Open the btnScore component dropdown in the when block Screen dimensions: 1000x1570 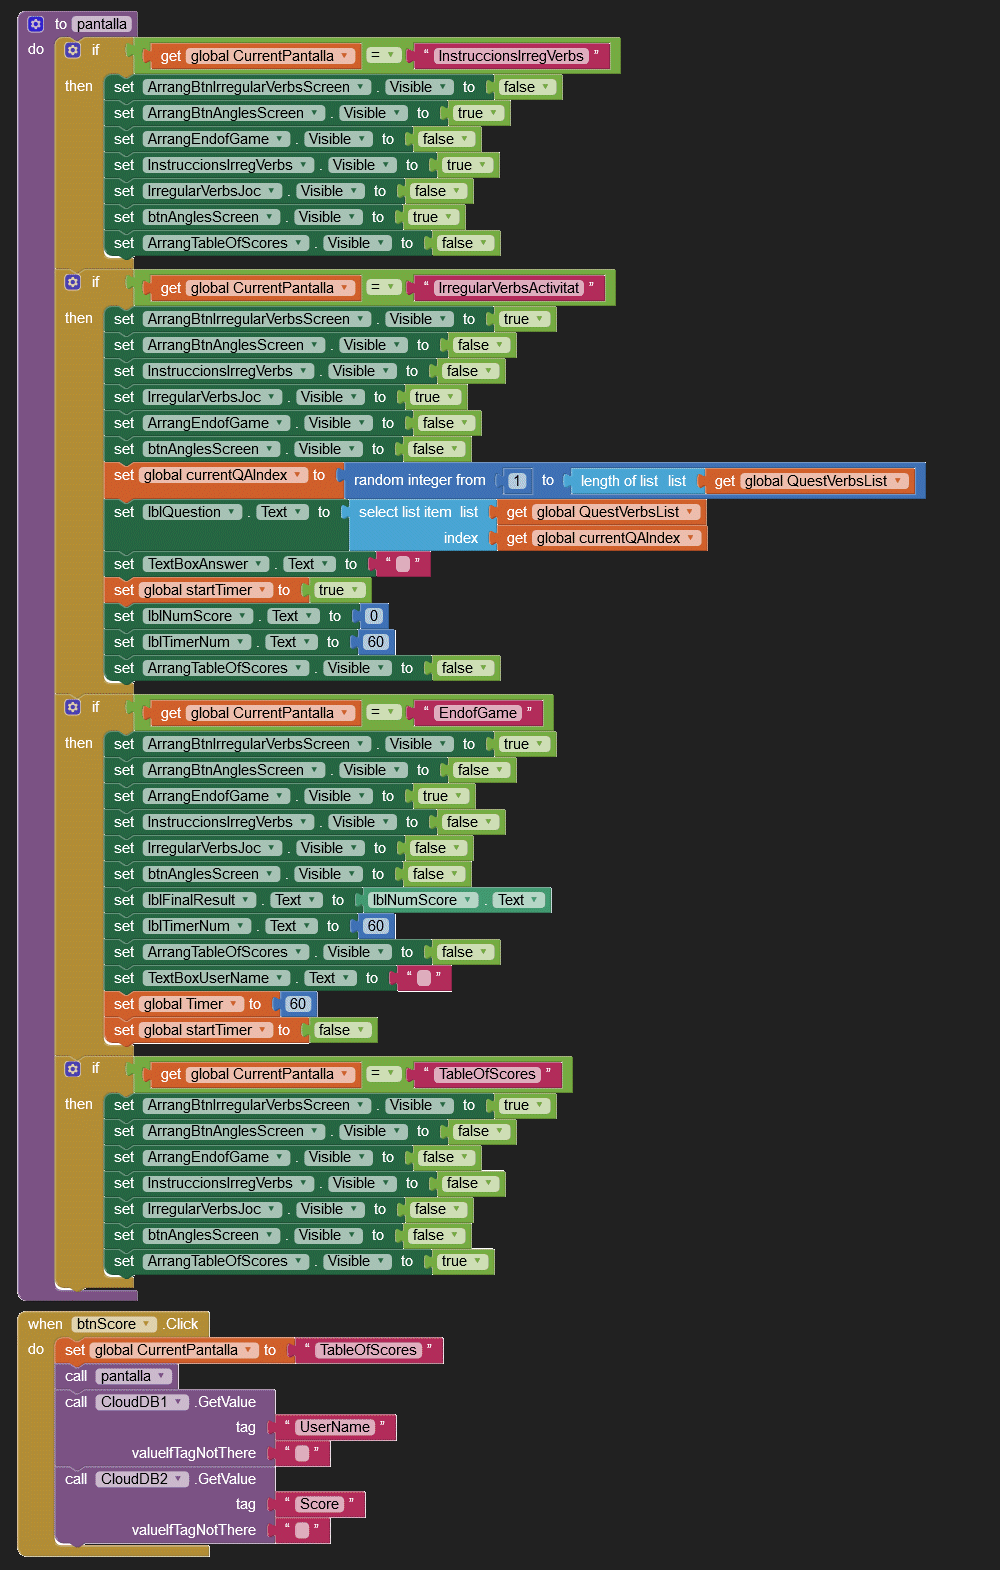tap(114, 1324)
